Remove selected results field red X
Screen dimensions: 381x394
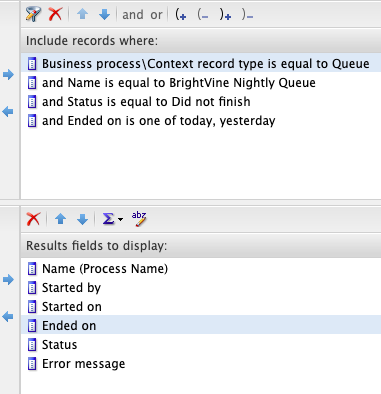pos(33,219)
